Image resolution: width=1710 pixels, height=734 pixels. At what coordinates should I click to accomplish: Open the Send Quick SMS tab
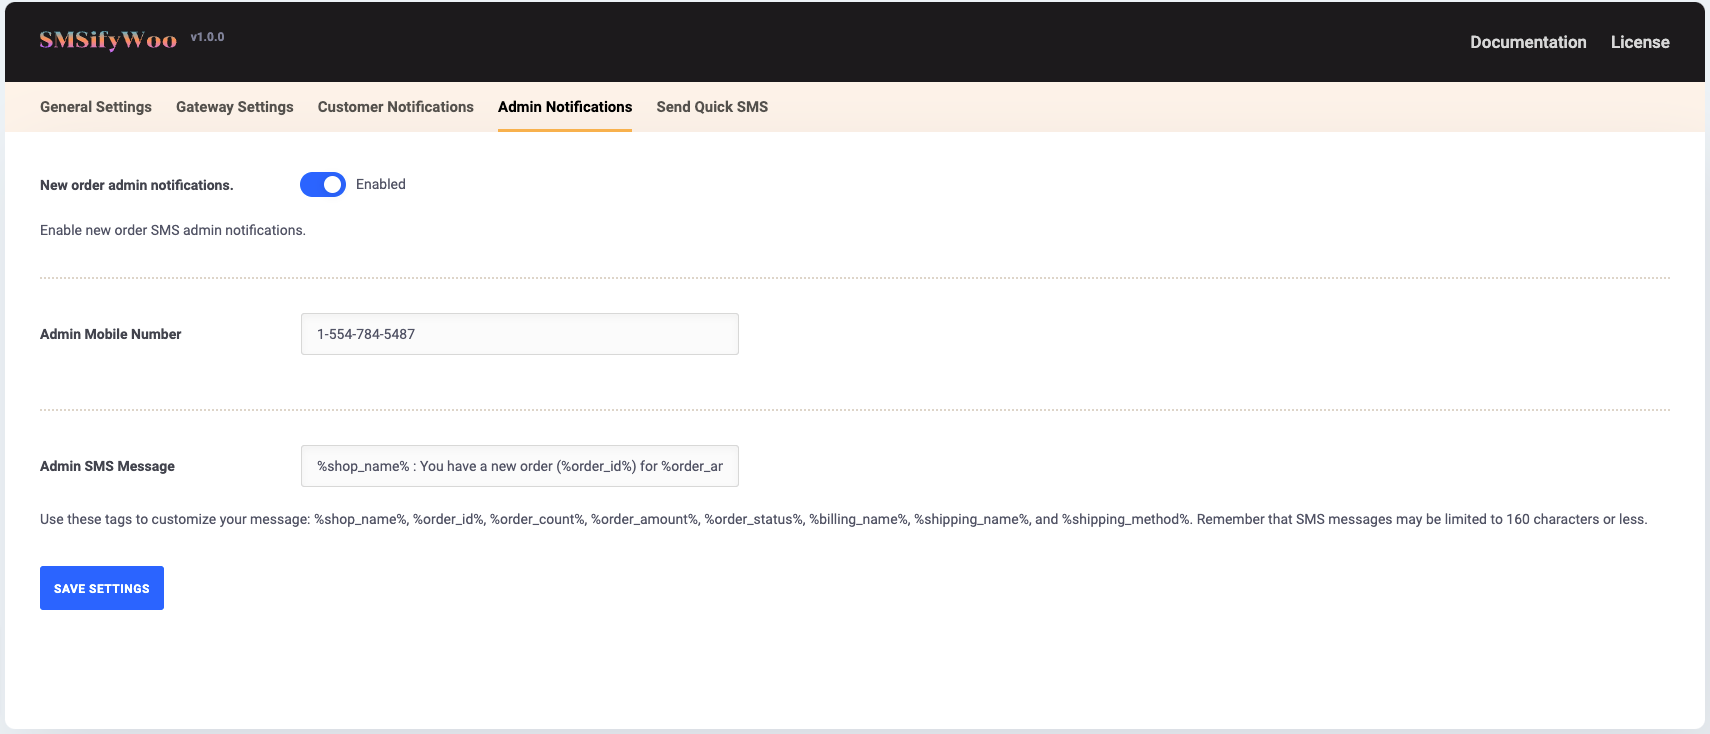712,107
